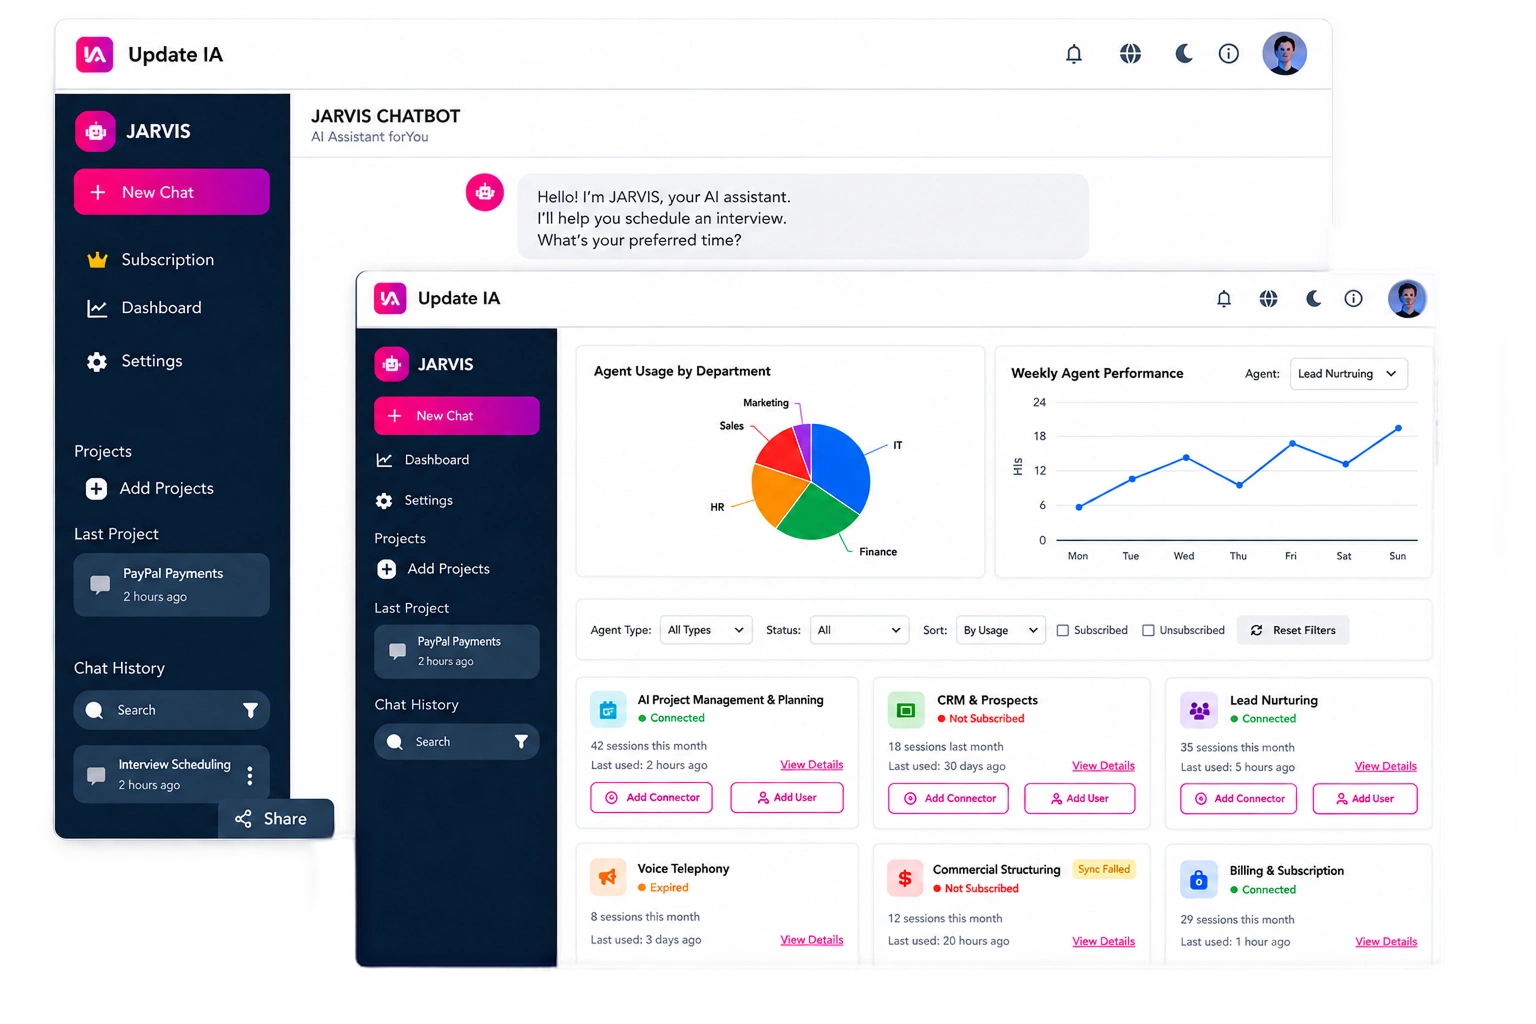Screen dimensions: 1536x1024
Task: Open the Sort dropdown set to By Usage
Action: click(1000, 630)
